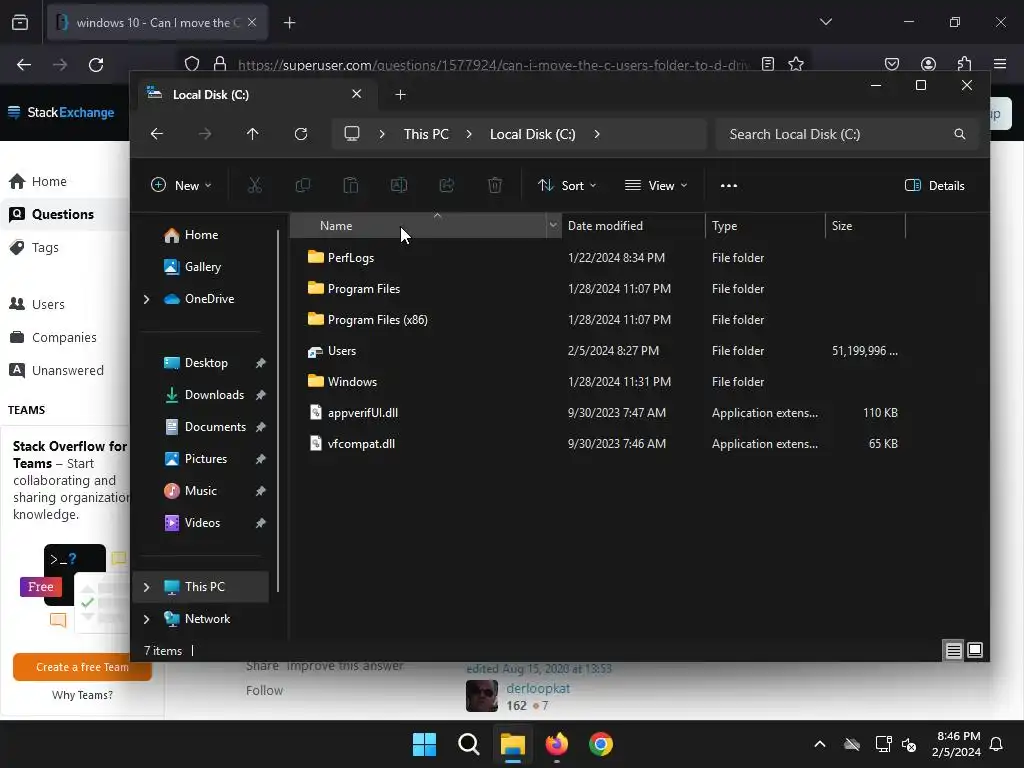This screenshot has width=1024, height=768.
Task: Click chevron after Local Disk (C:) in address bar
Action: point(597,134)
